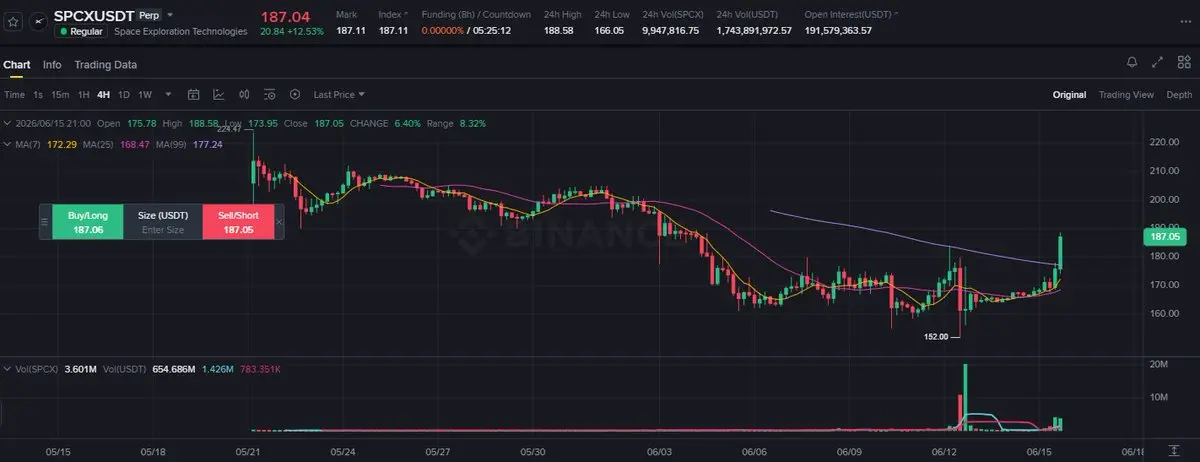Viewport: 1200px width, 462px height.
Task: Select the 4H interval
Action: point(104,95)
